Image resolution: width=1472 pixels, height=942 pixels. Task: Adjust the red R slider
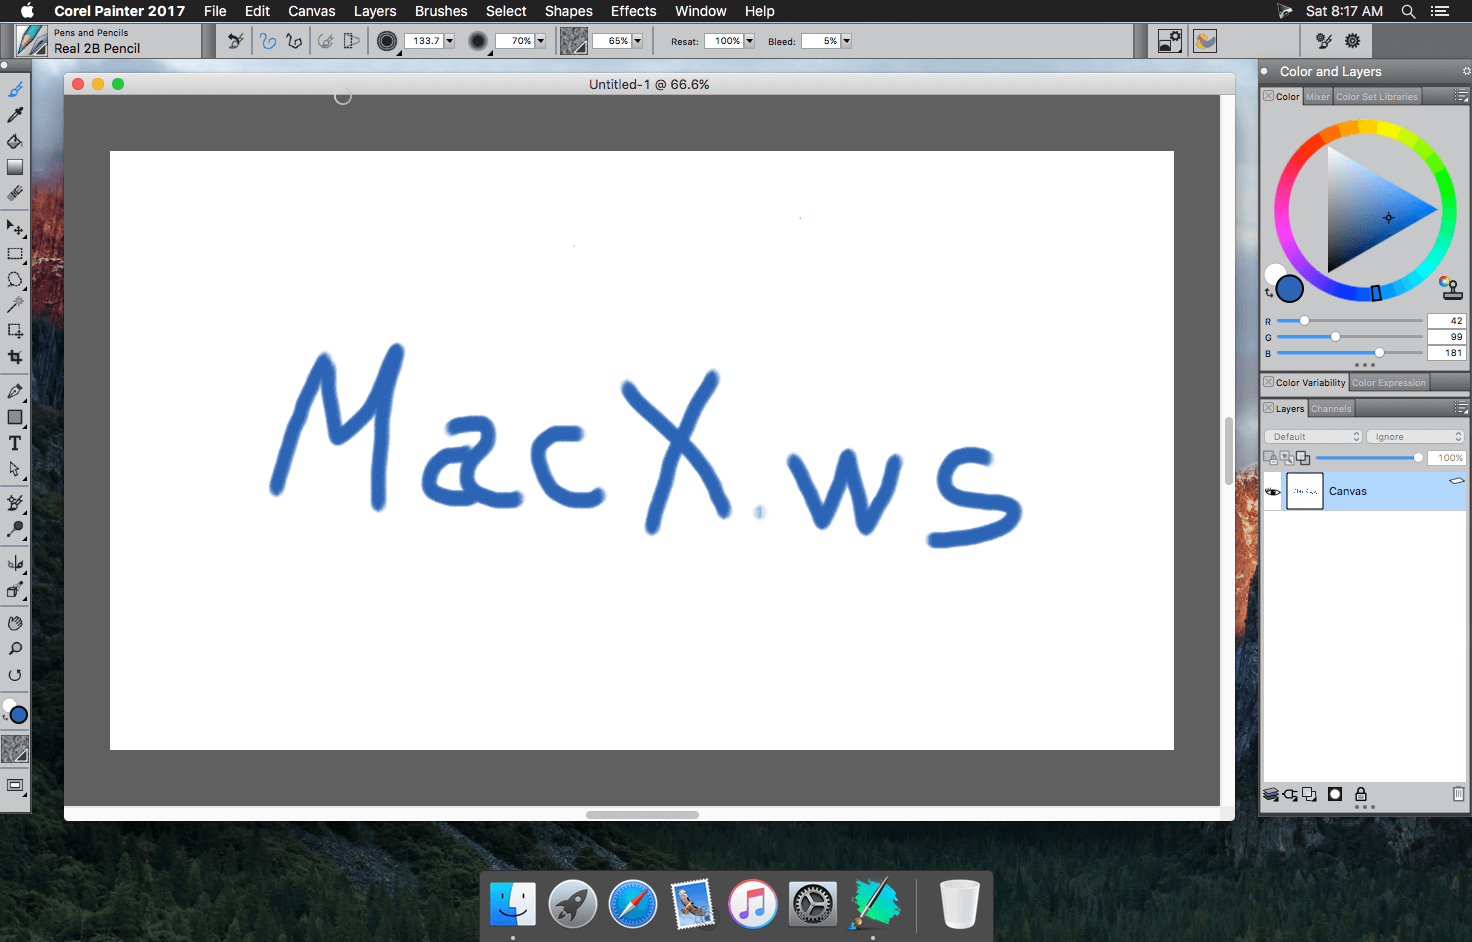point(1349,321)
